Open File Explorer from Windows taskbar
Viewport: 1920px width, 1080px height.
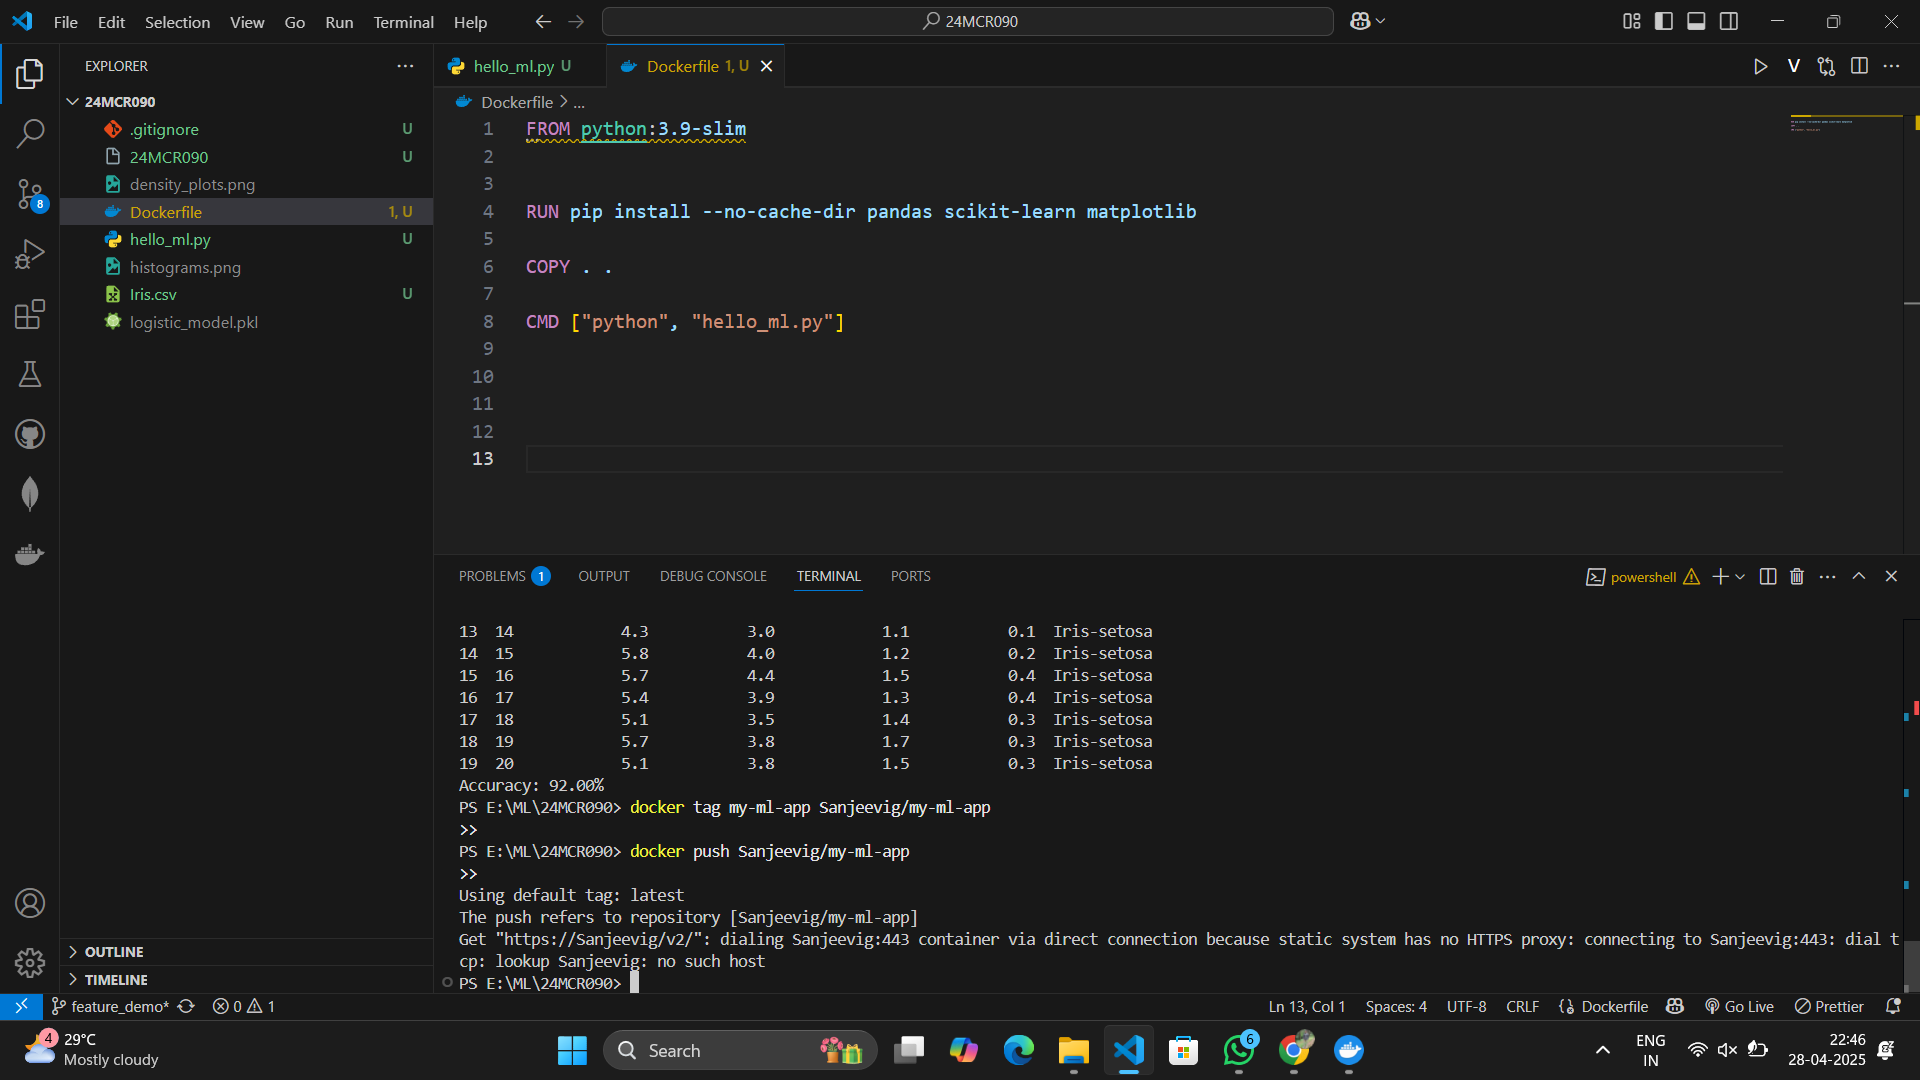tap(1073, 1050)
